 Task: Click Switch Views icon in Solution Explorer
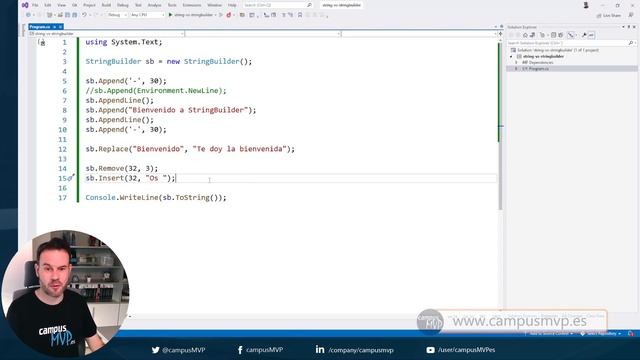click(532, 35)
